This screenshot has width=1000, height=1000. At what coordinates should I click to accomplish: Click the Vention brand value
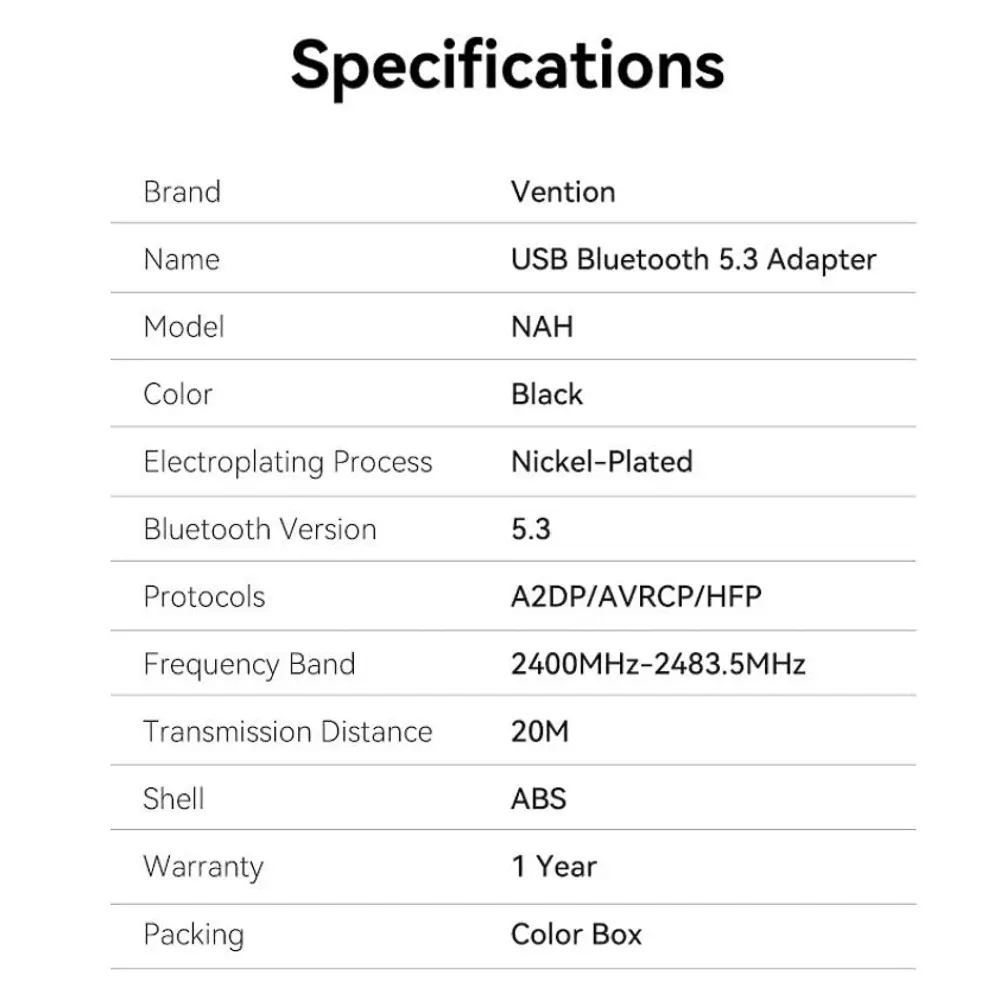pos(563,192)
